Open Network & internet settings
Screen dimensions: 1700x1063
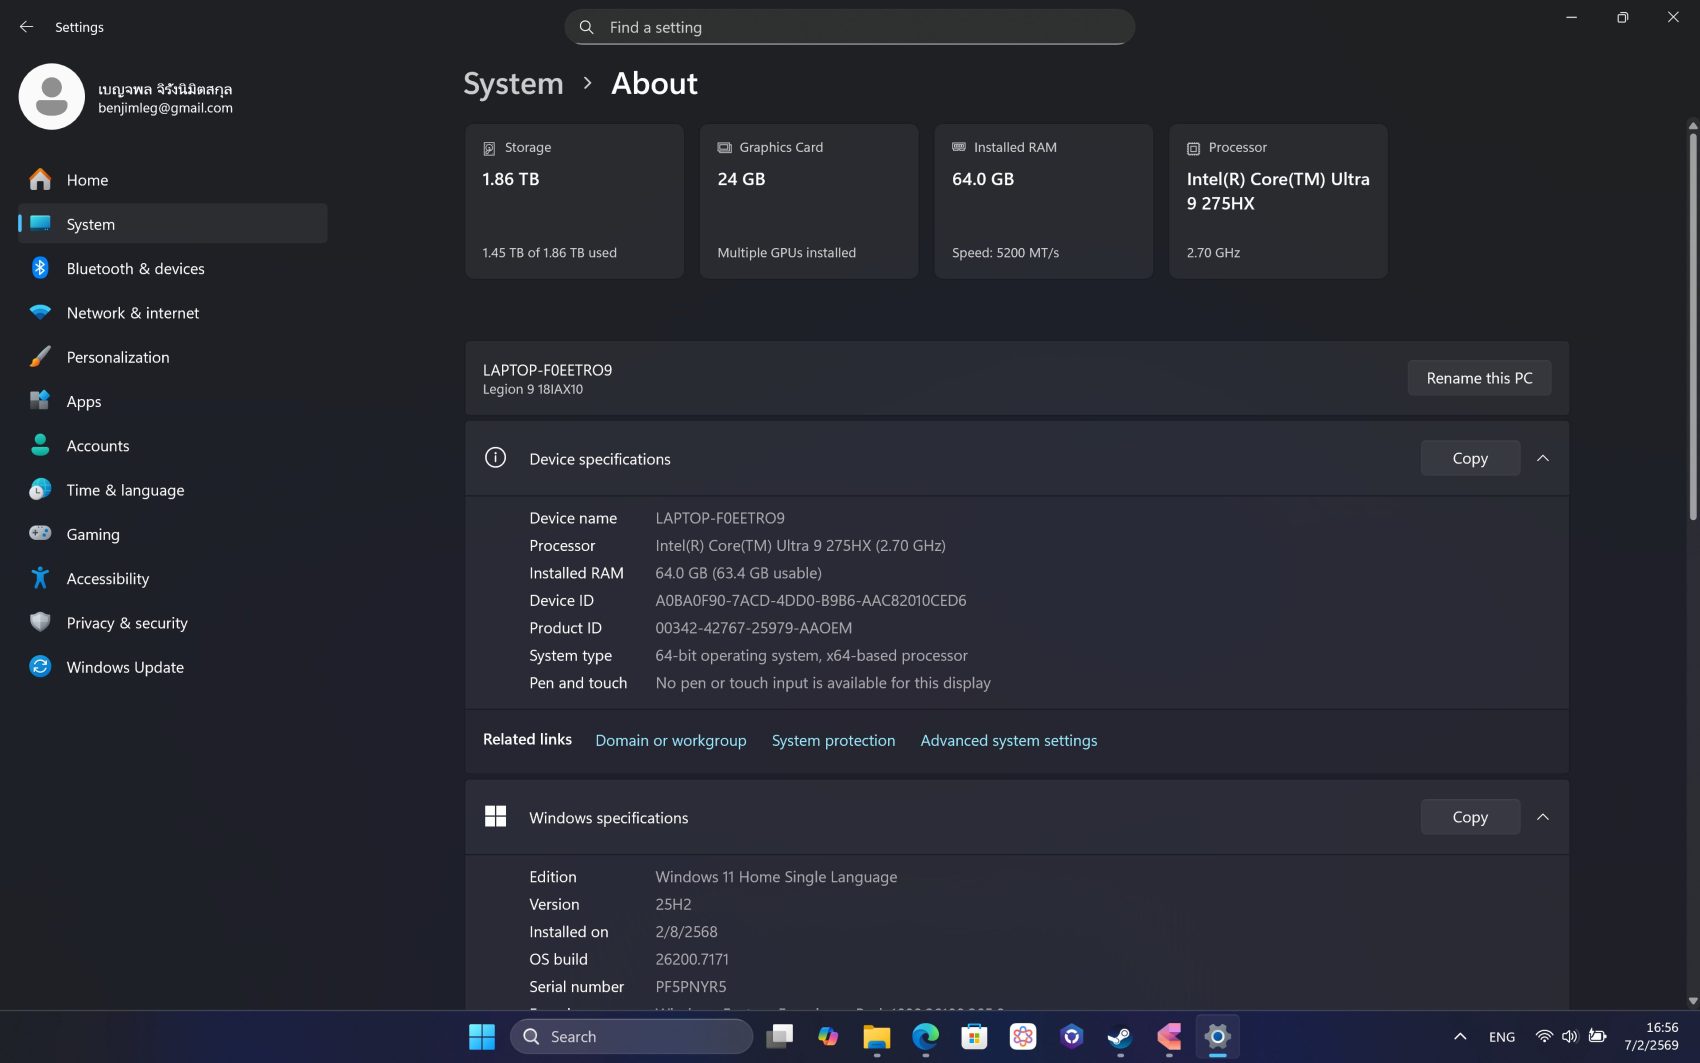[172, 313]
